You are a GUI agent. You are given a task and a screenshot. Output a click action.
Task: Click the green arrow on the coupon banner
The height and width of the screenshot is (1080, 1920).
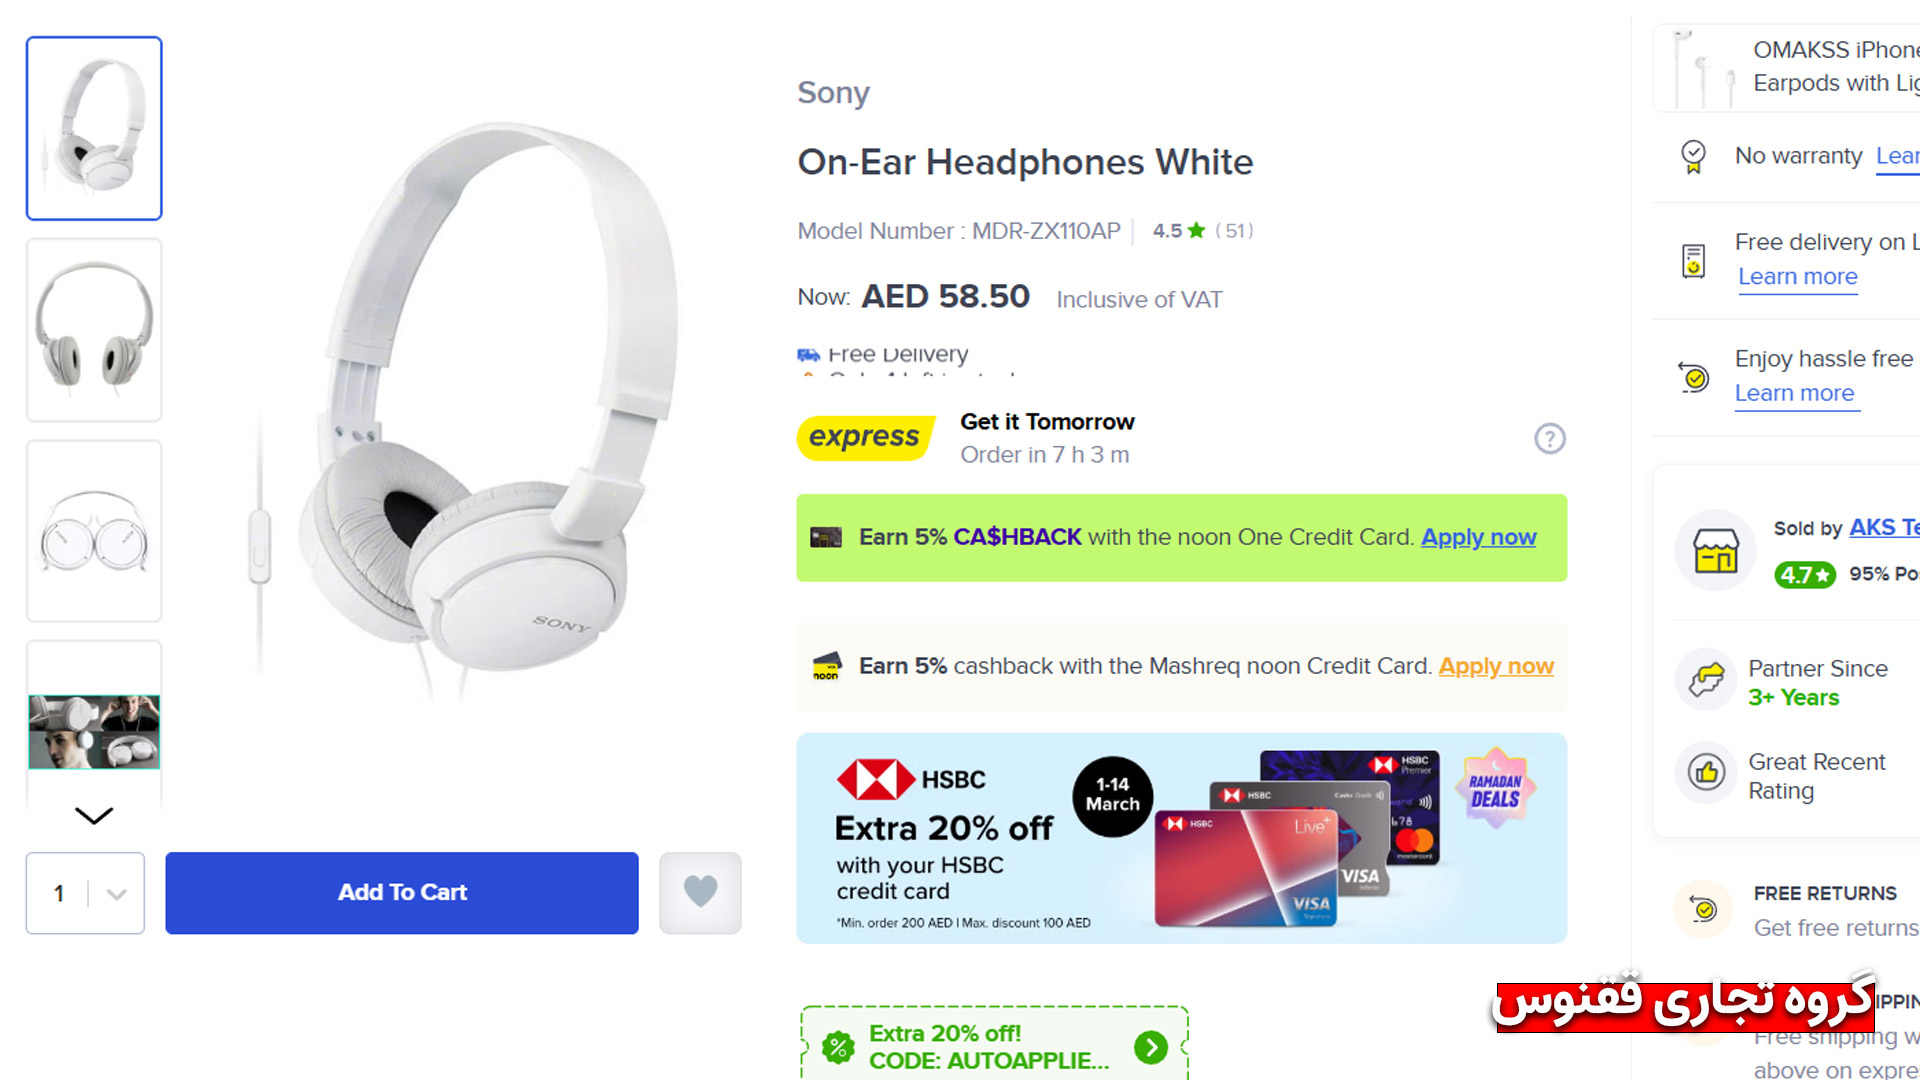coord(1151,1047)
